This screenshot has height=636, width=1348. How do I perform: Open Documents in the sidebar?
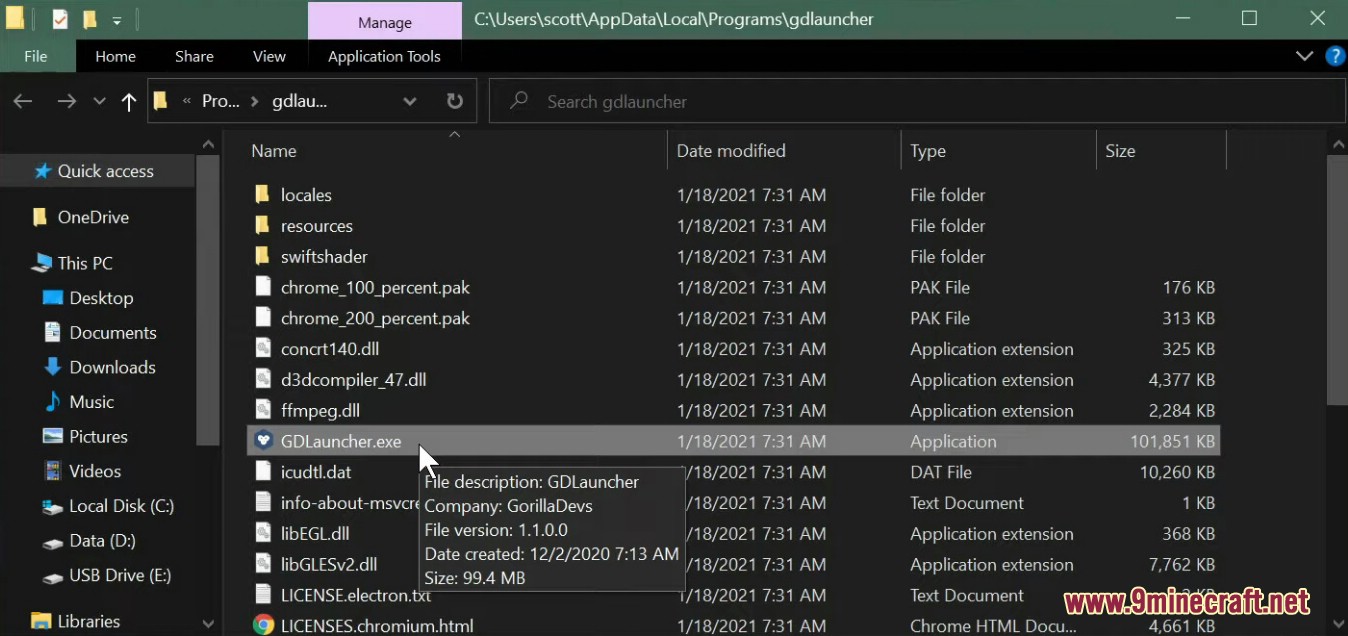point(112,332)
